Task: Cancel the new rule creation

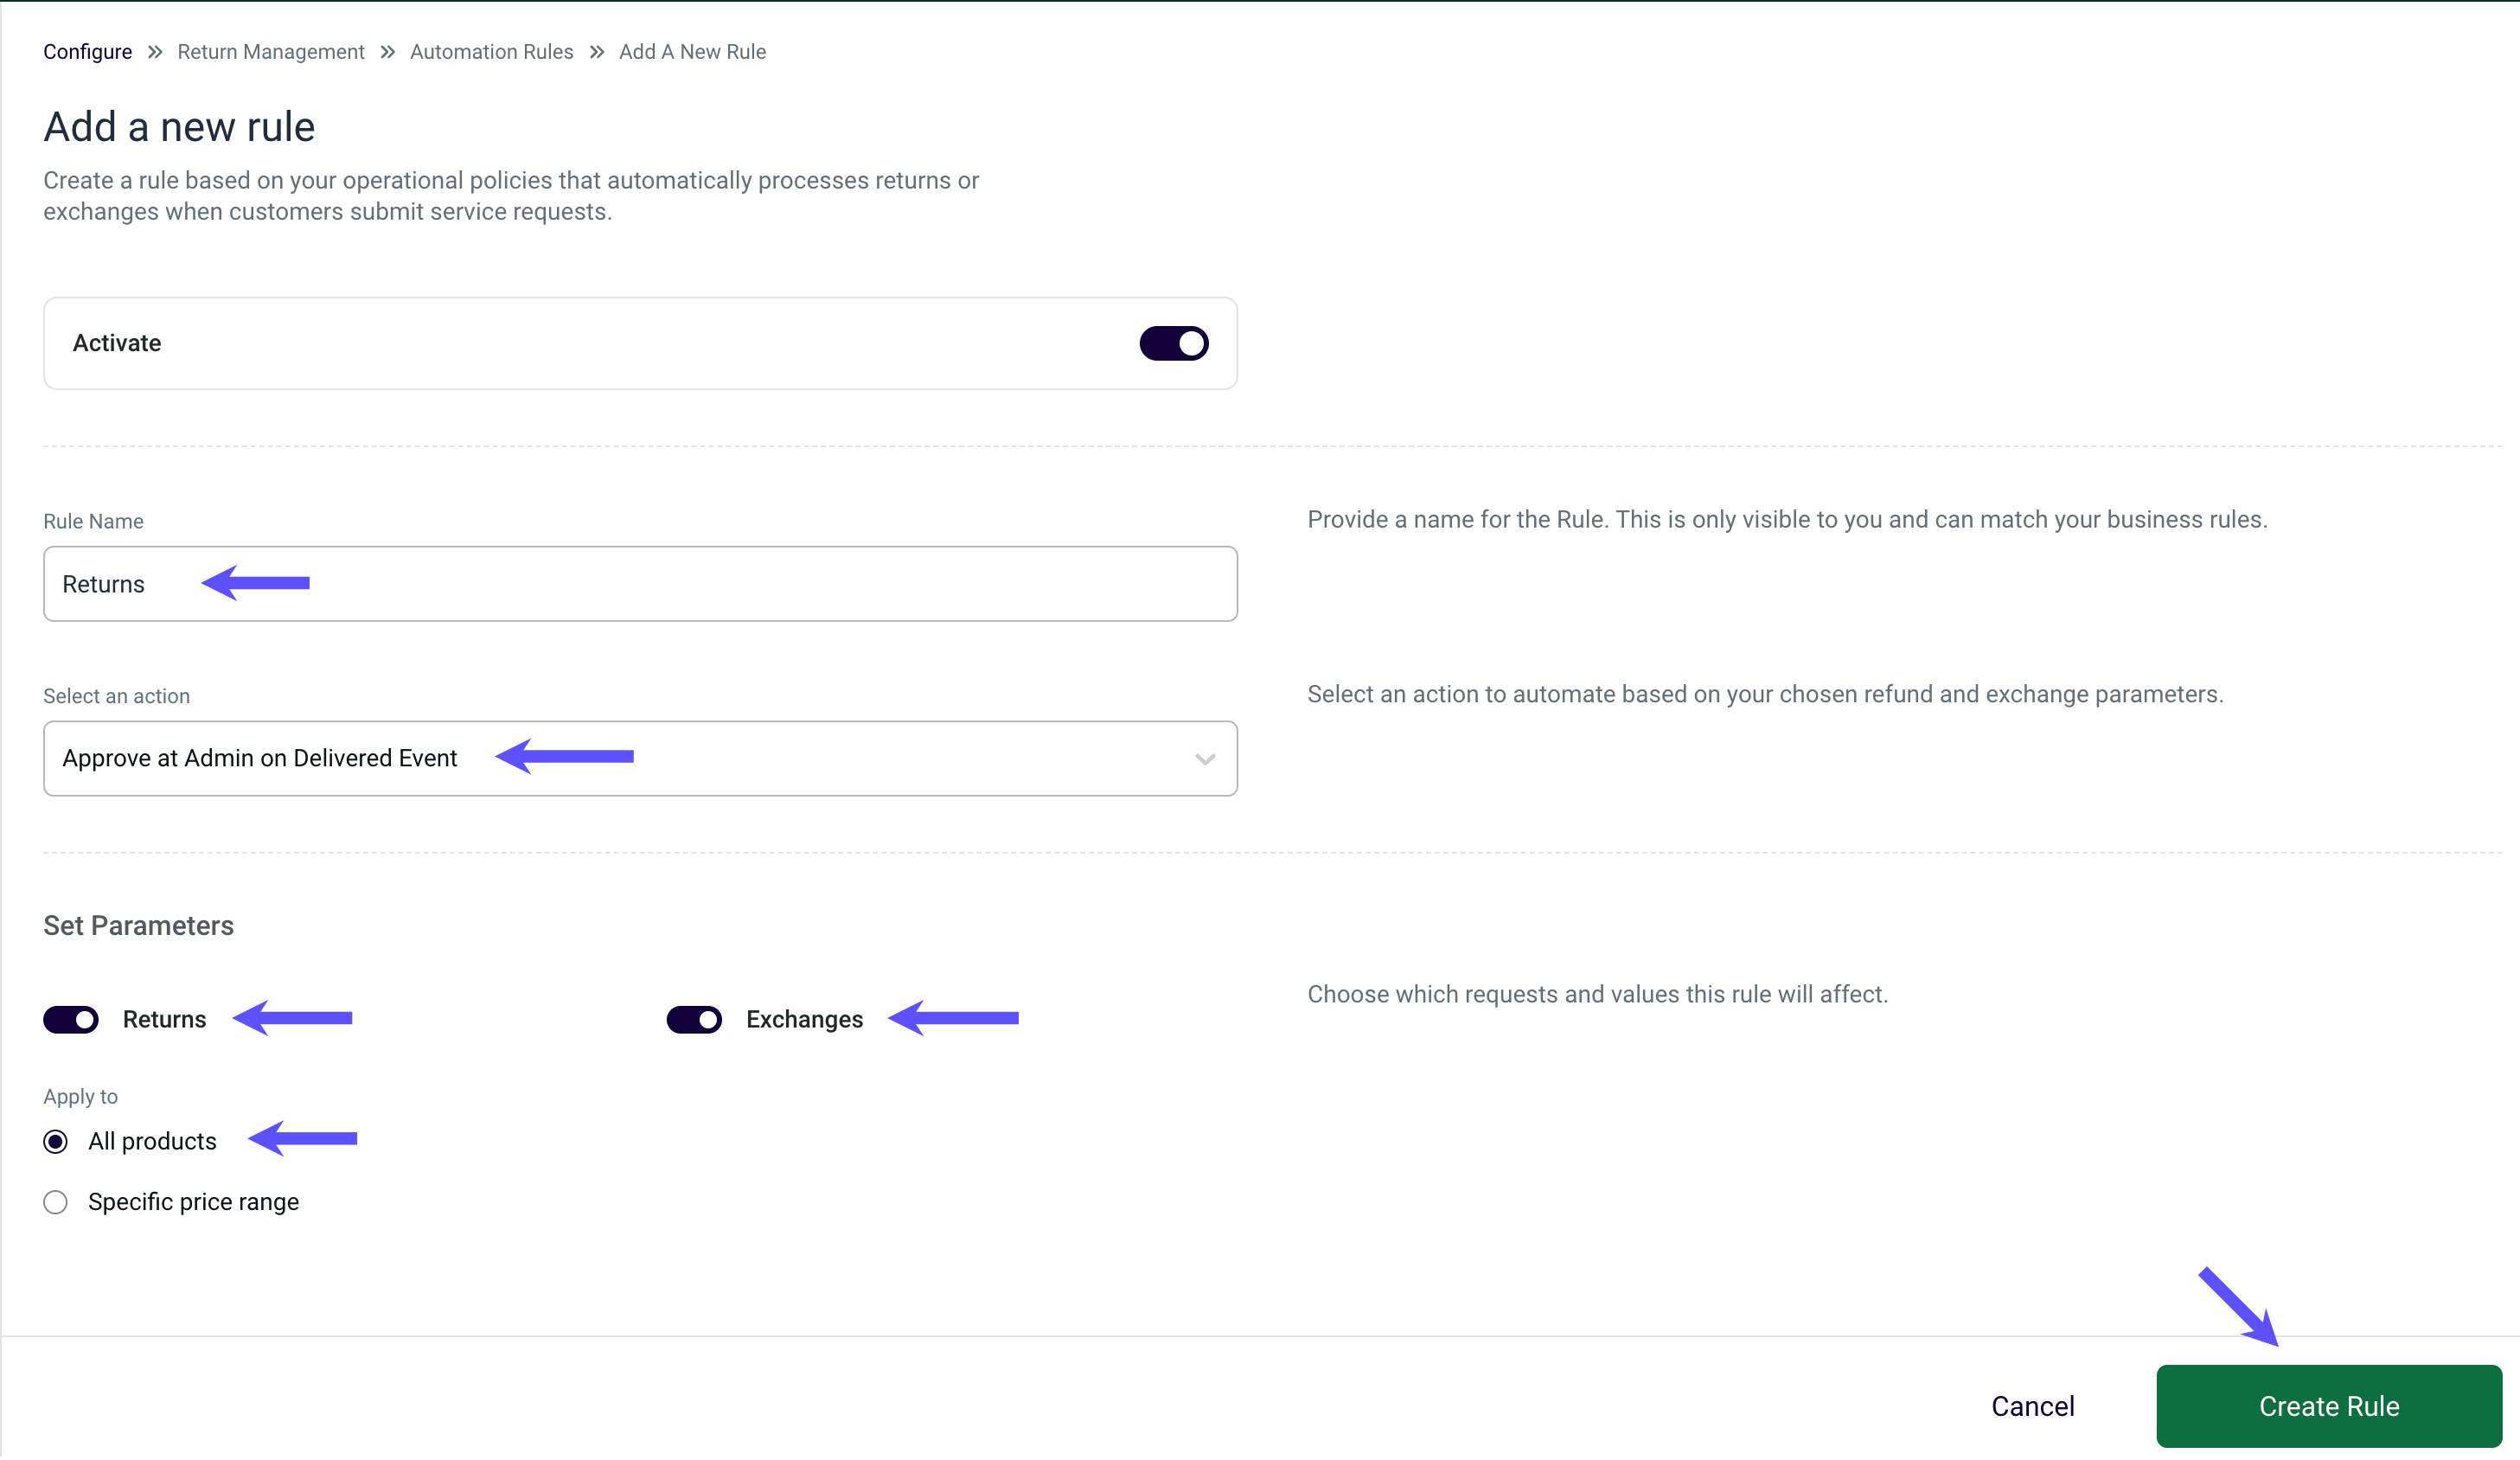Action: pyautogui.click(x=2032, y=1406)
